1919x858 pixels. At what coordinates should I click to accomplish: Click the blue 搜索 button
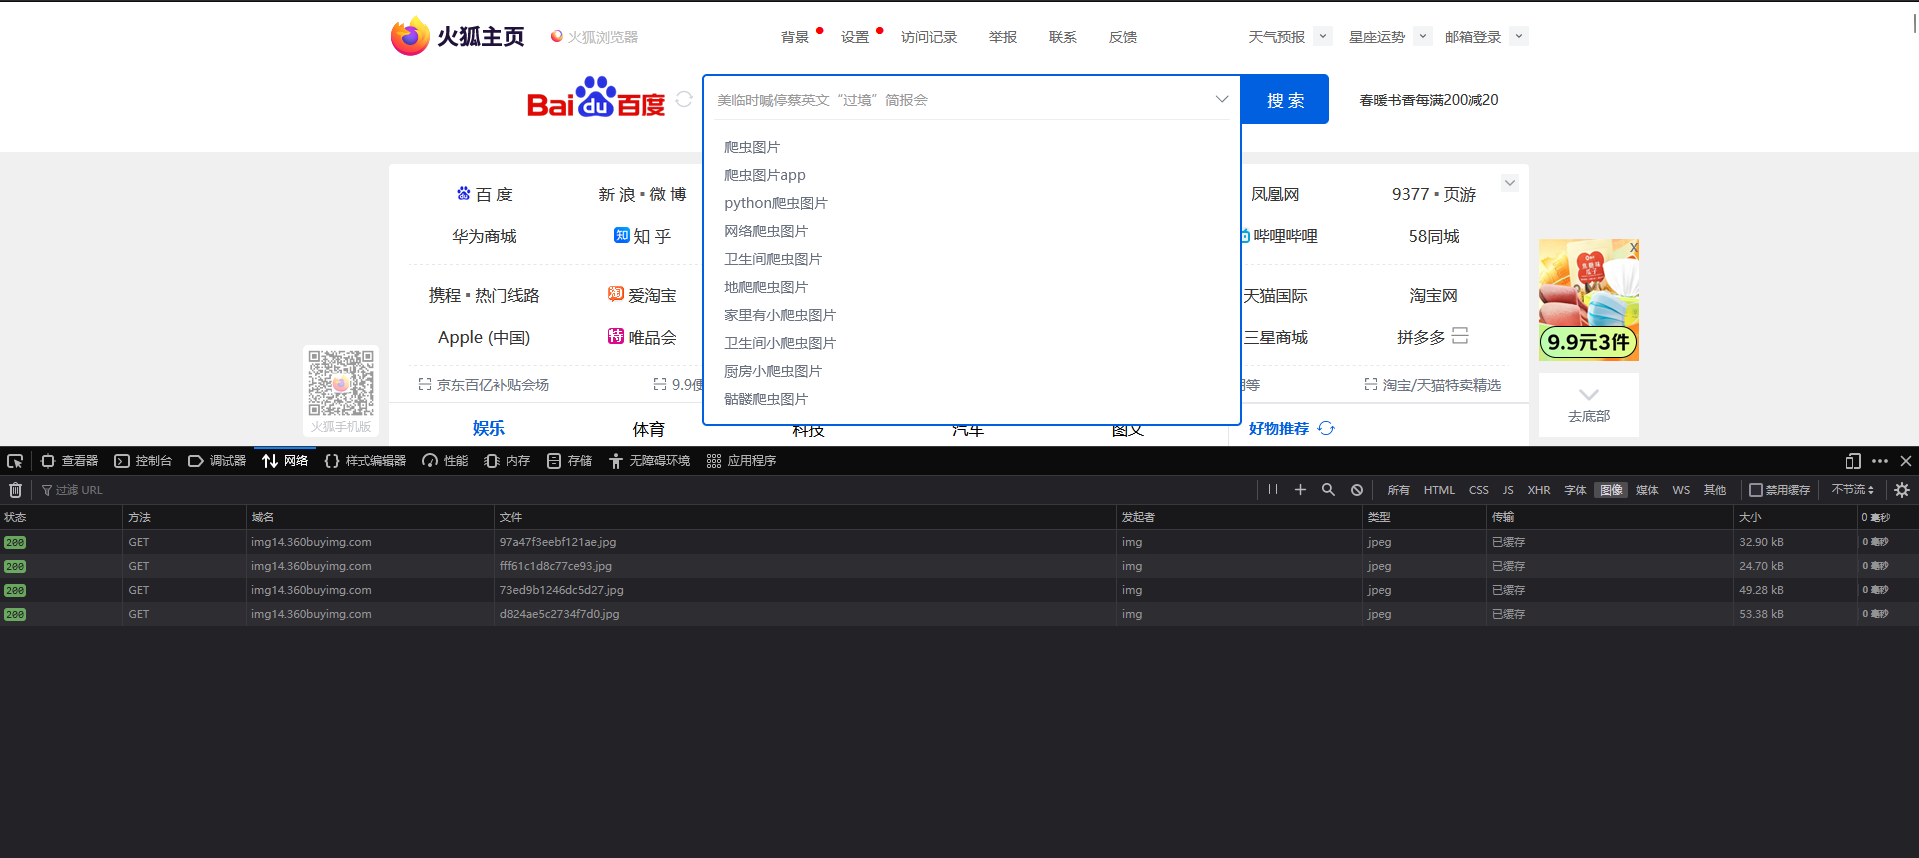point(1285,99)
